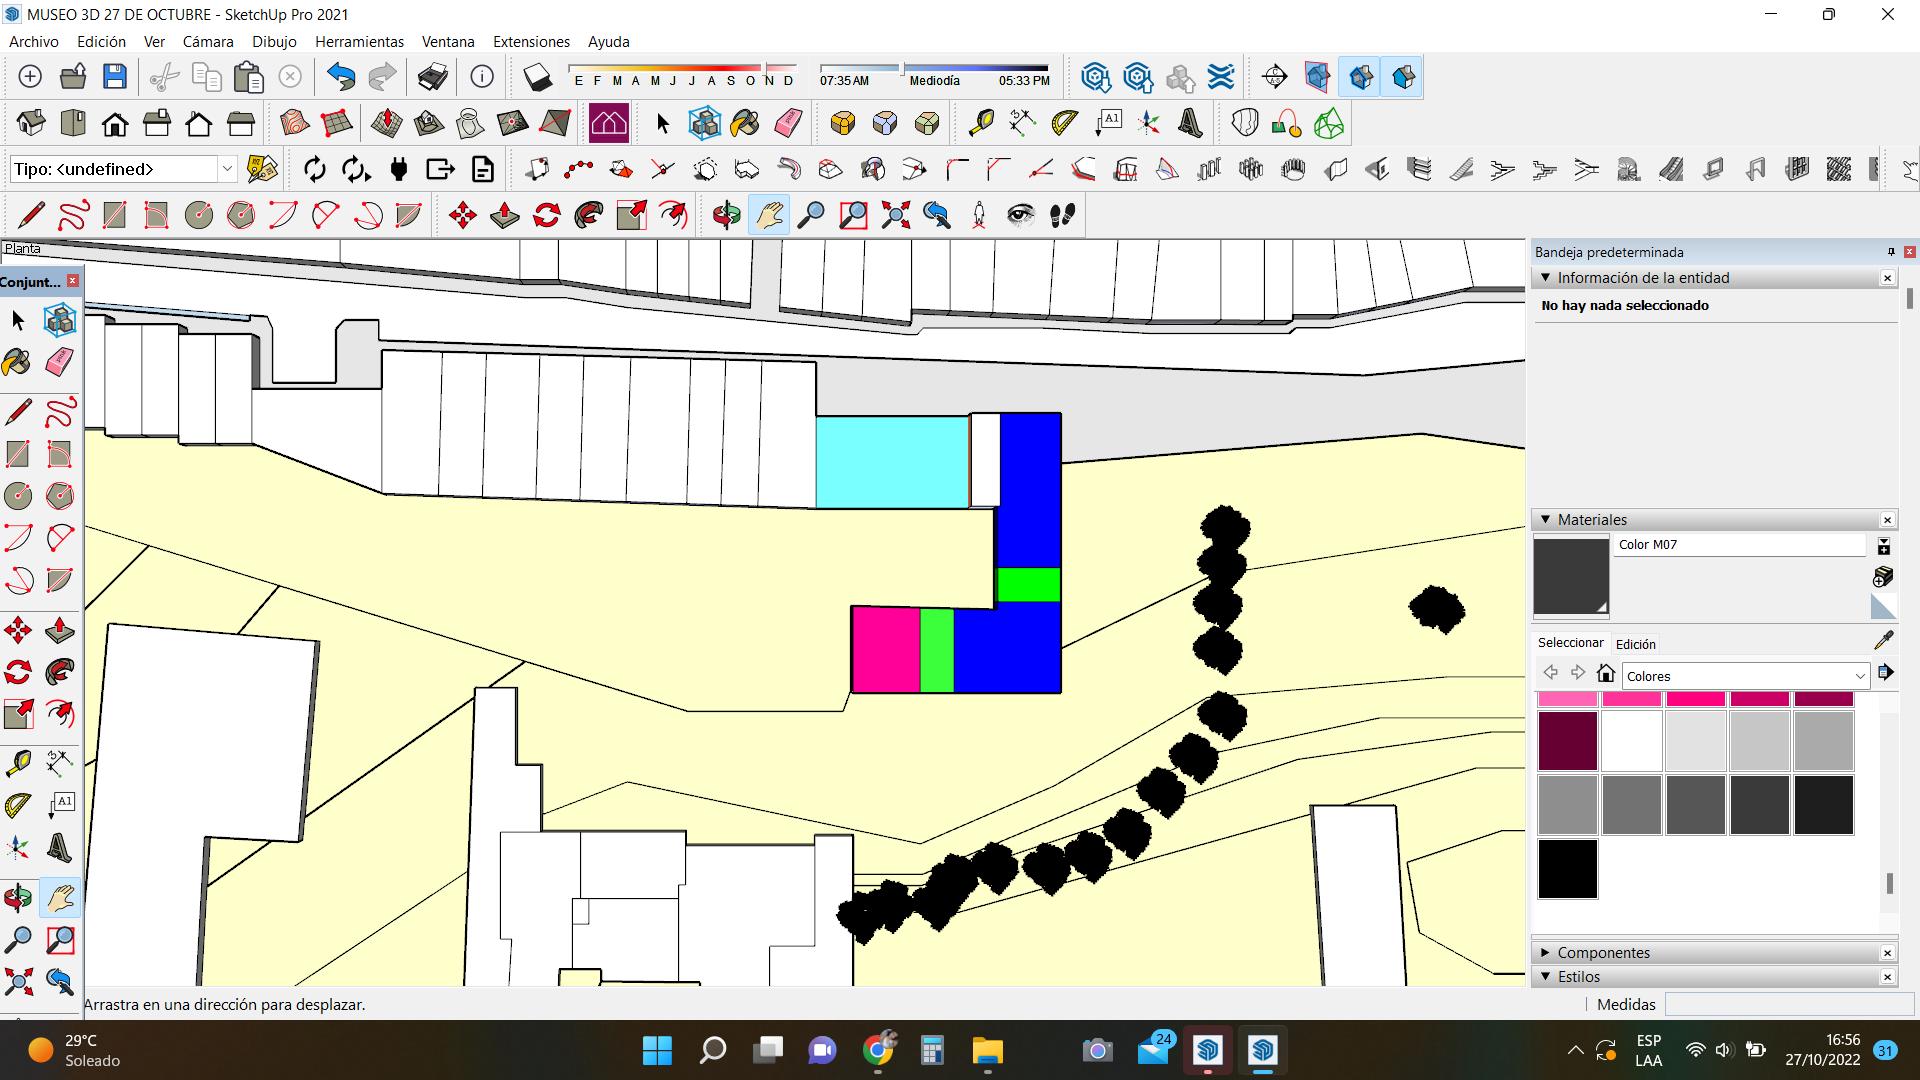Switch to the Edición materials tab

(x=1635, y=644)
